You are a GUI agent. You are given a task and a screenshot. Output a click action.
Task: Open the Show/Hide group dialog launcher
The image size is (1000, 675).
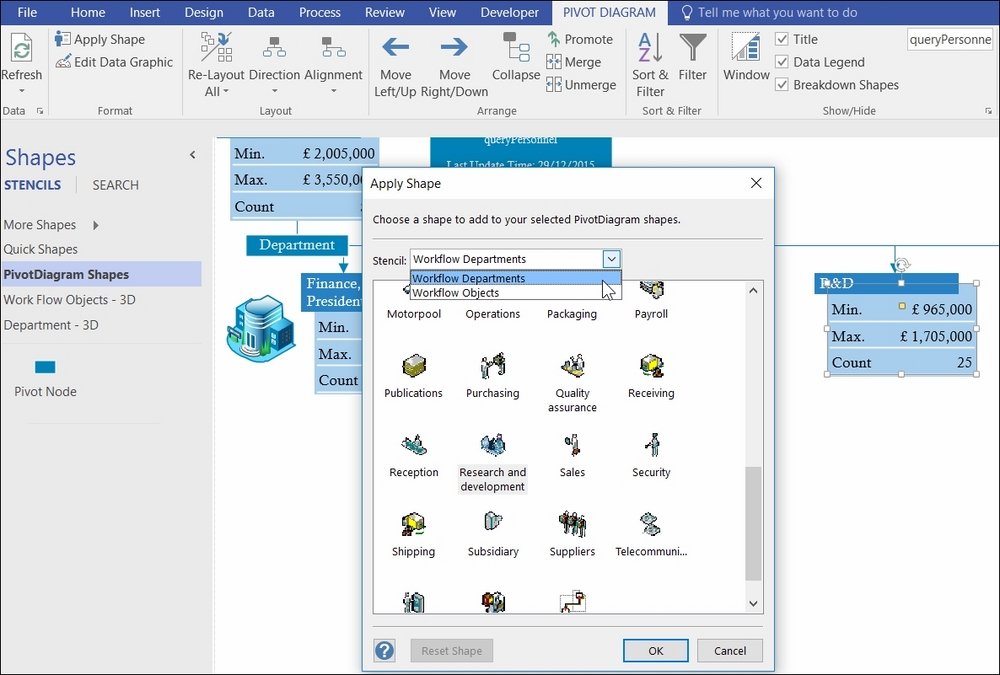click(988, 111)
